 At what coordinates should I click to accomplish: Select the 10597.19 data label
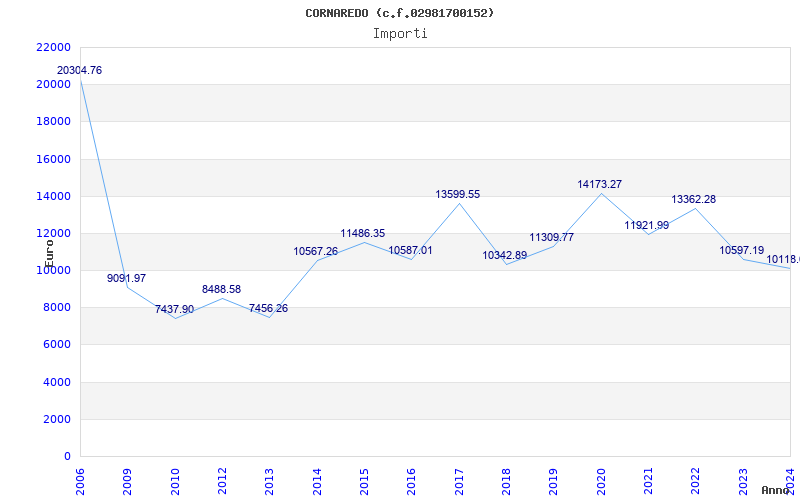pyautogui.click(x=741, y=251)
